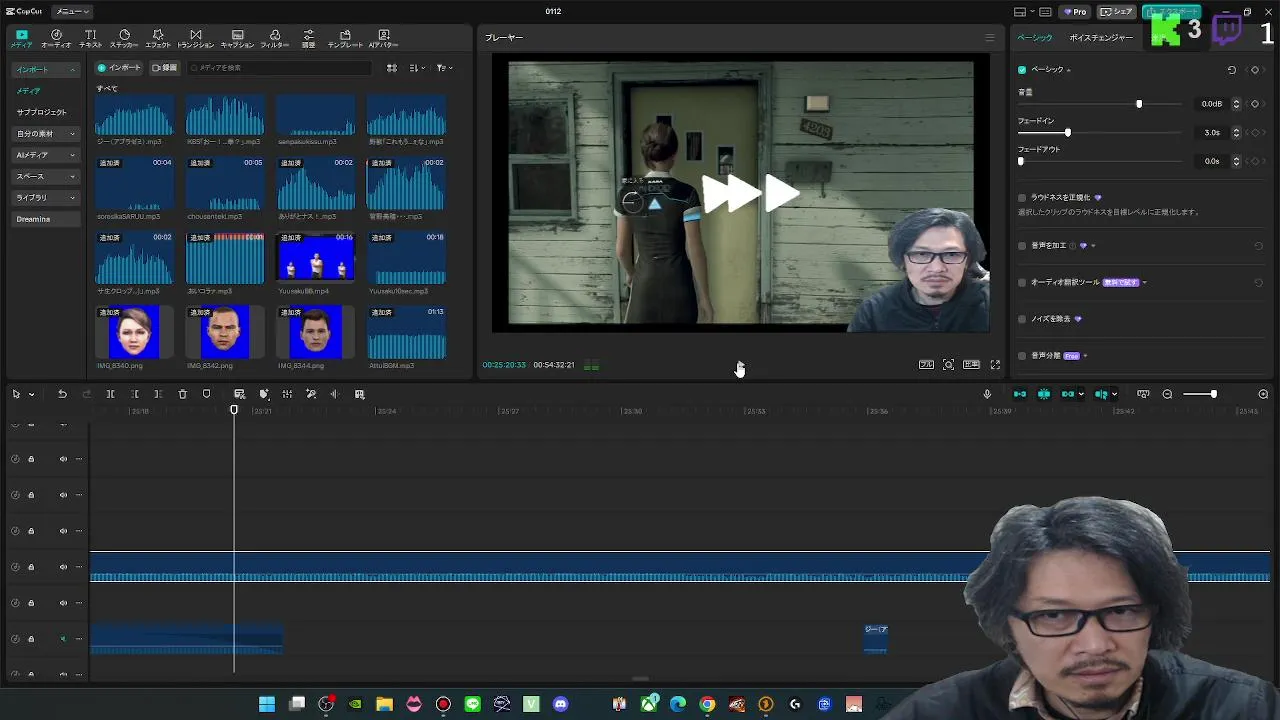The height and width of the screenshot is (720, 1280).
Task: Open the テキスト (Text) tab
Action: click(x=90, y=39)
